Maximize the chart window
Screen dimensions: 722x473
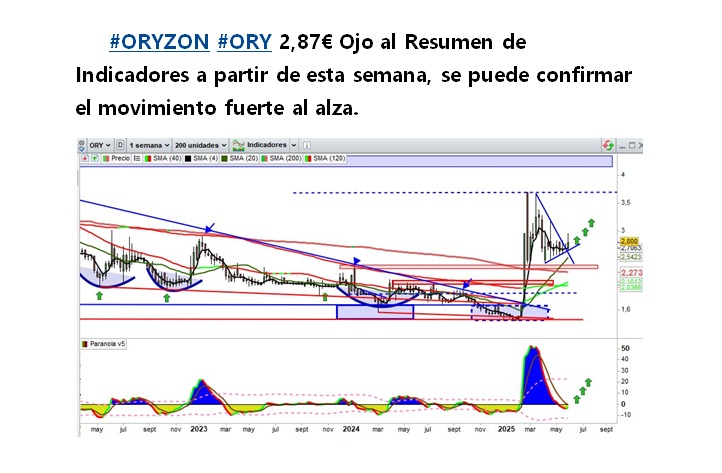click(x=632, y=146)
